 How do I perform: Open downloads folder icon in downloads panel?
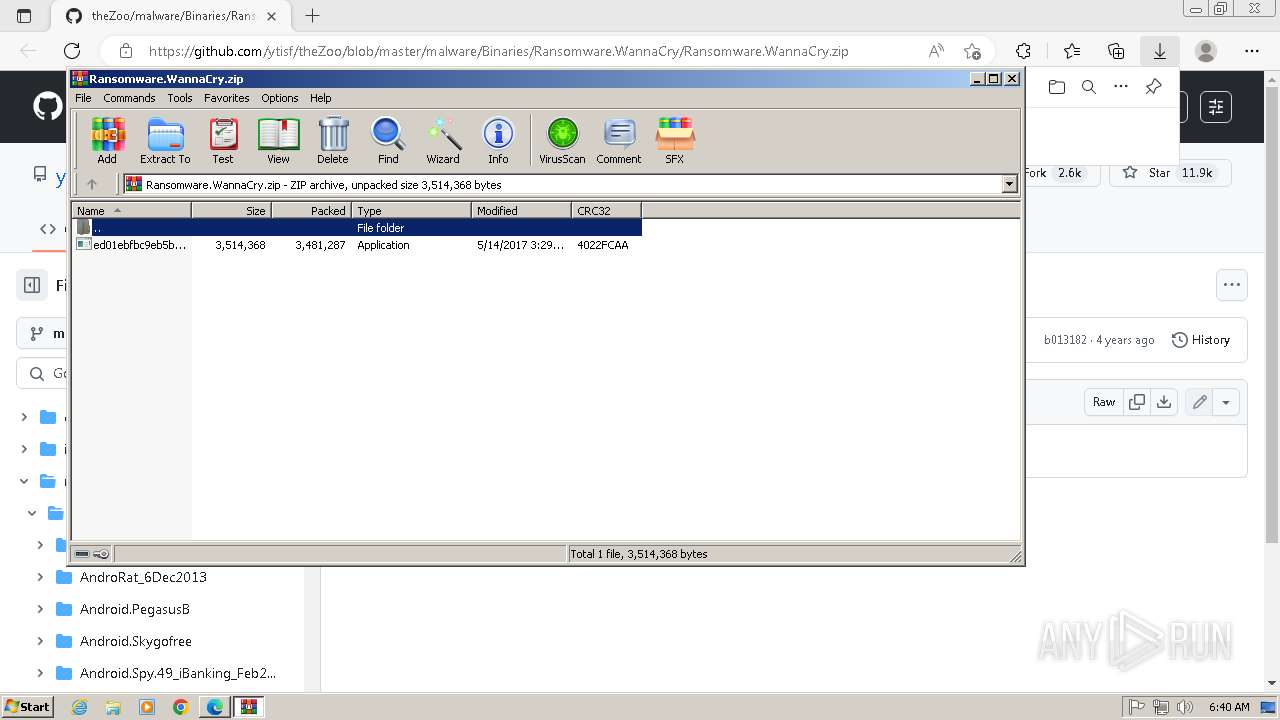pos(1057,87)
